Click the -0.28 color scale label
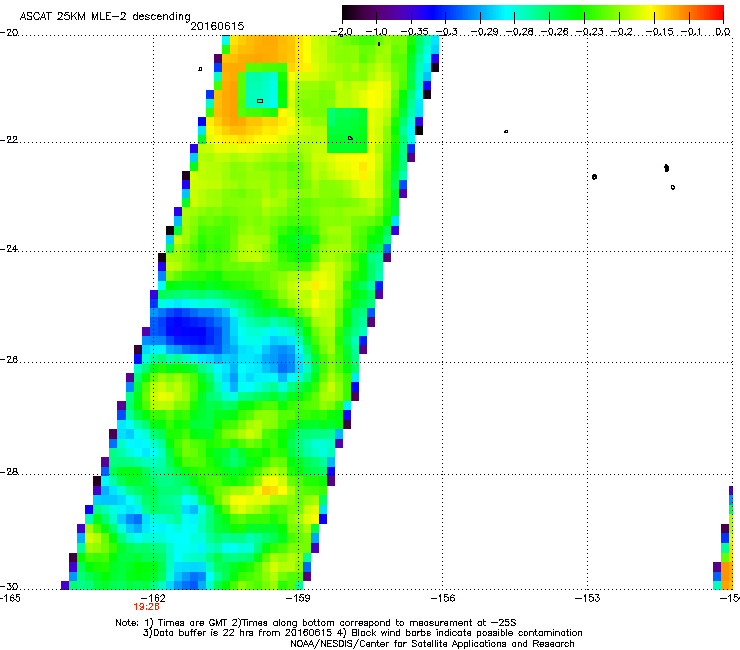This screenshot has height=650, width=740. click(519, 32)
